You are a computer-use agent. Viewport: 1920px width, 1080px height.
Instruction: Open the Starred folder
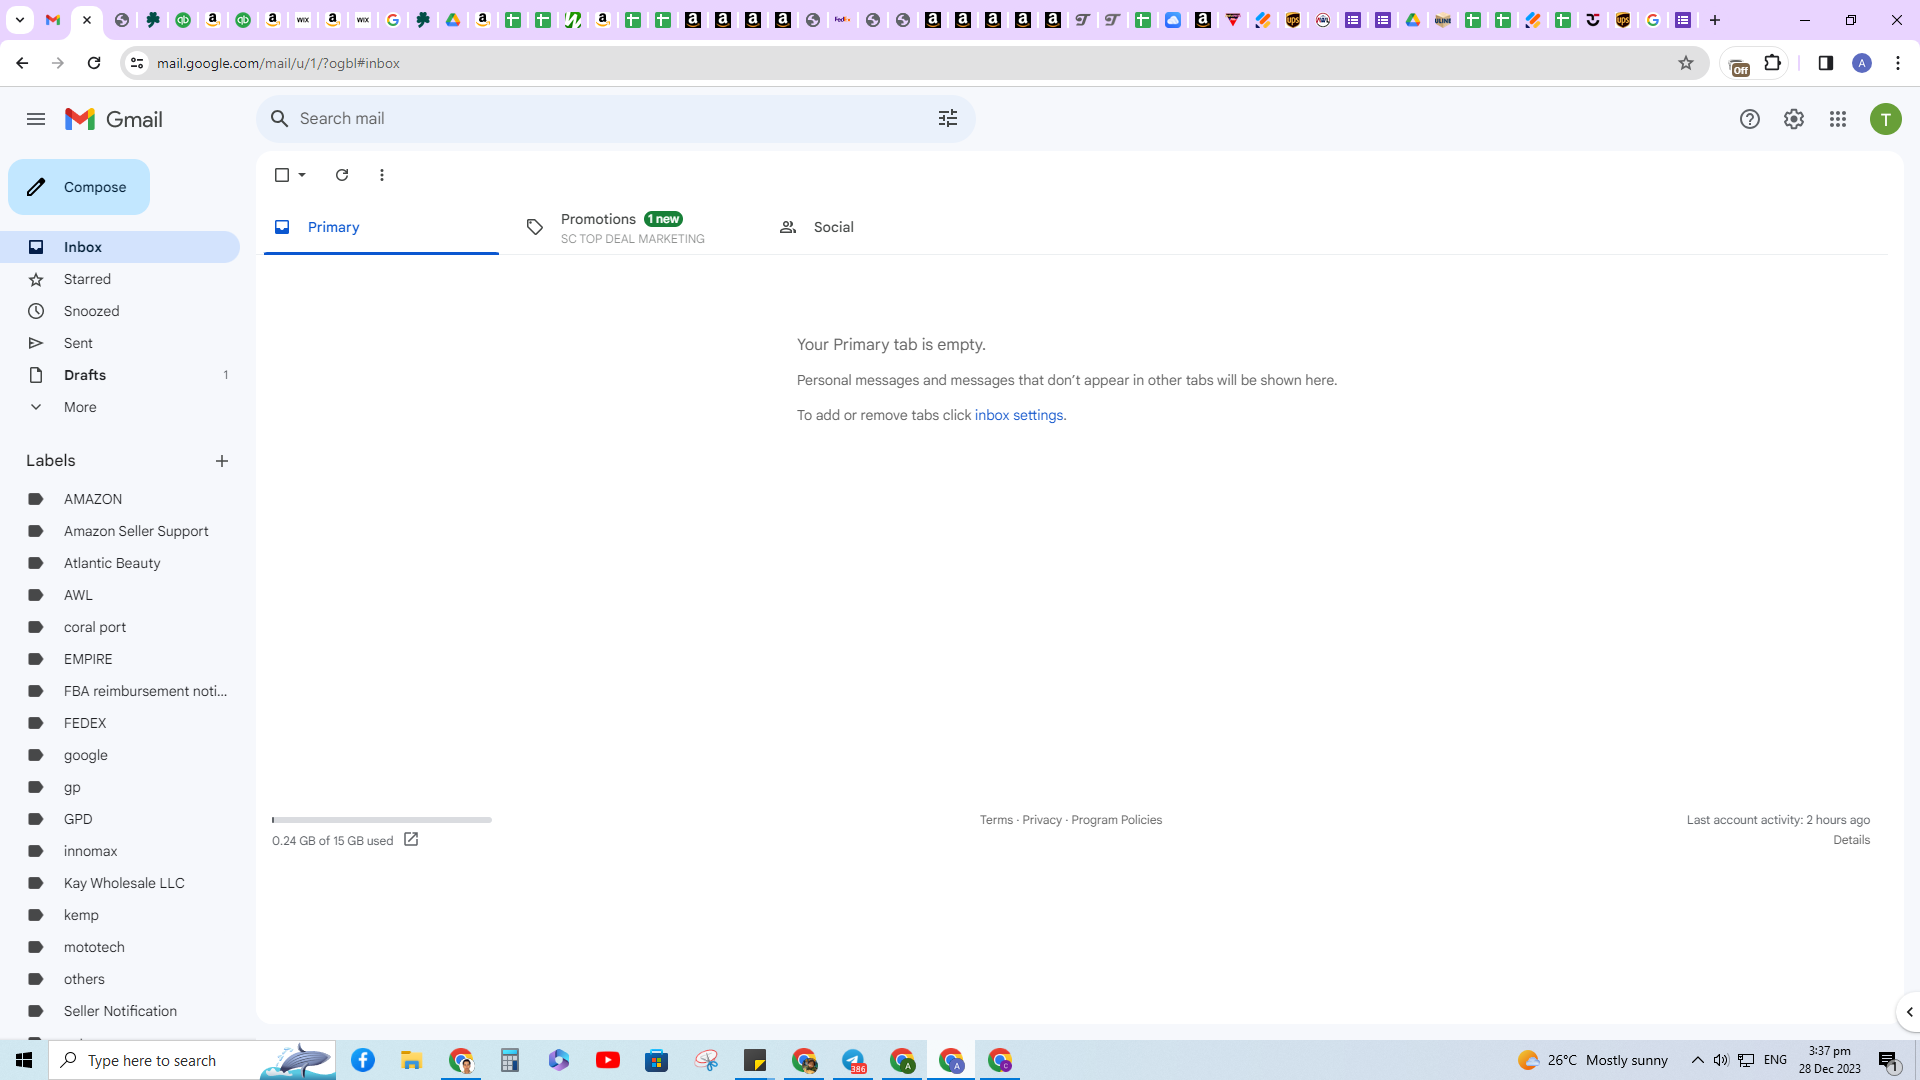[120, 279]
